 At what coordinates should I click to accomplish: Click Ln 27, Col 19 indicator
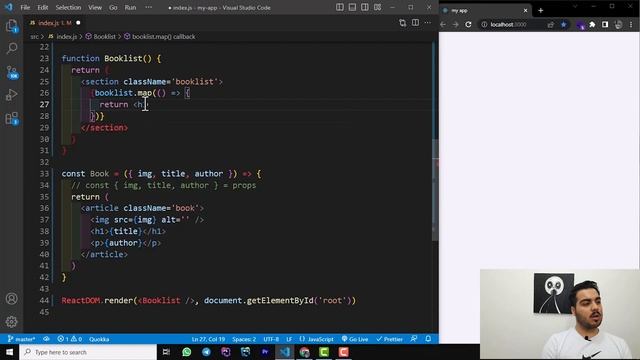208,339
